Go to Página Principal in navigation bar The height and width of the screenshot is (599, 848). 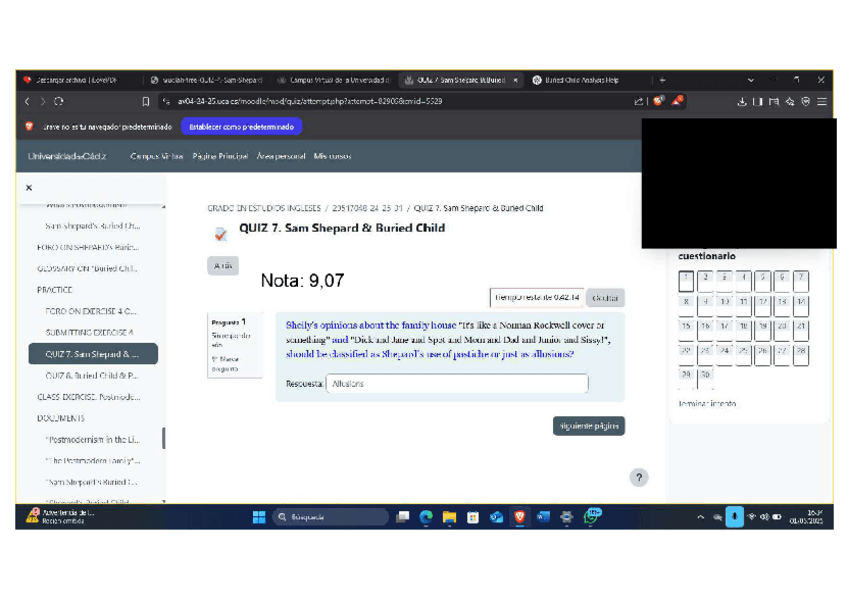coord(220,156)
